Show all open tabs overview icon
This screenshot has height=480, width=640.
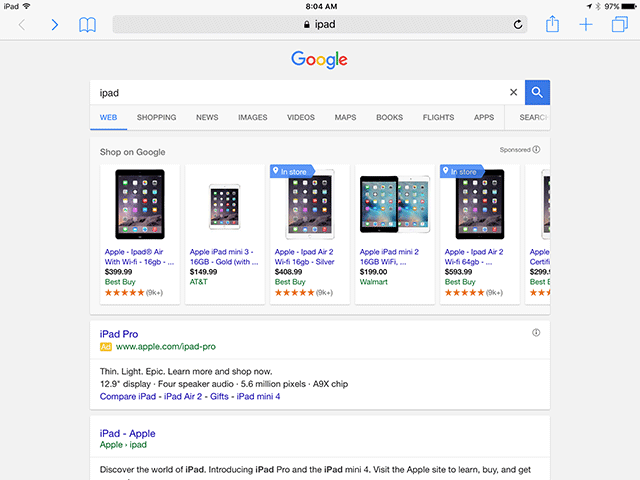(619, 24)
